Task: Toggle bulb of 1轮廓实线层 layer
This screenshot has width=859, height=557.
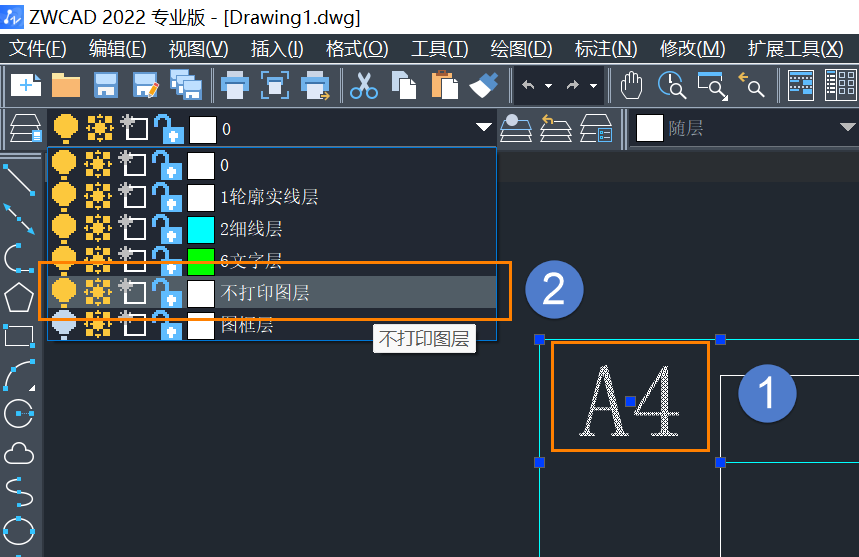Action: coord(64,197)
